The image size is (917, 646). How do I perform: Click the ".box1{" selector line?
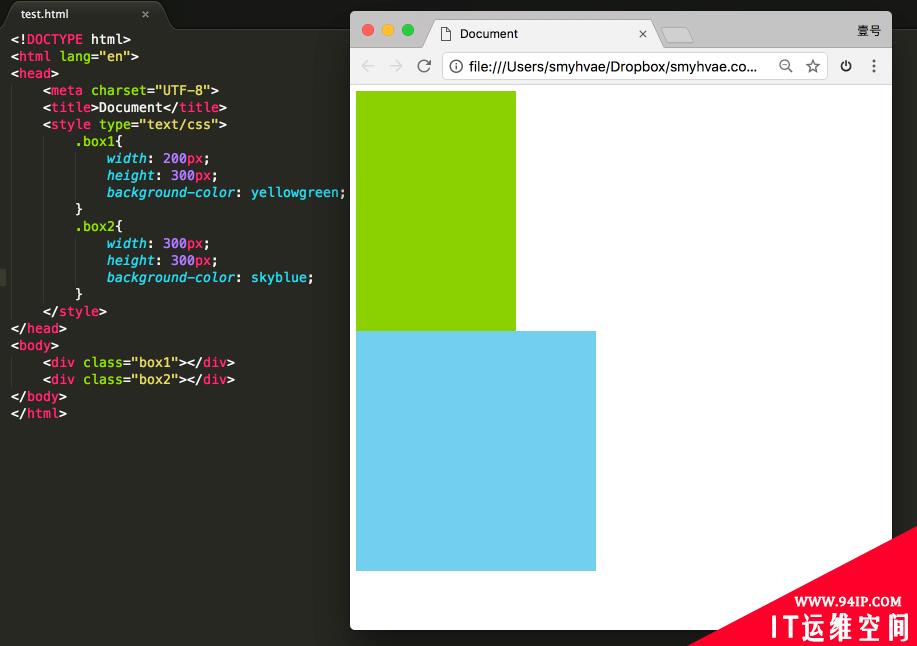pyautogui.click(x=99, y=141)
